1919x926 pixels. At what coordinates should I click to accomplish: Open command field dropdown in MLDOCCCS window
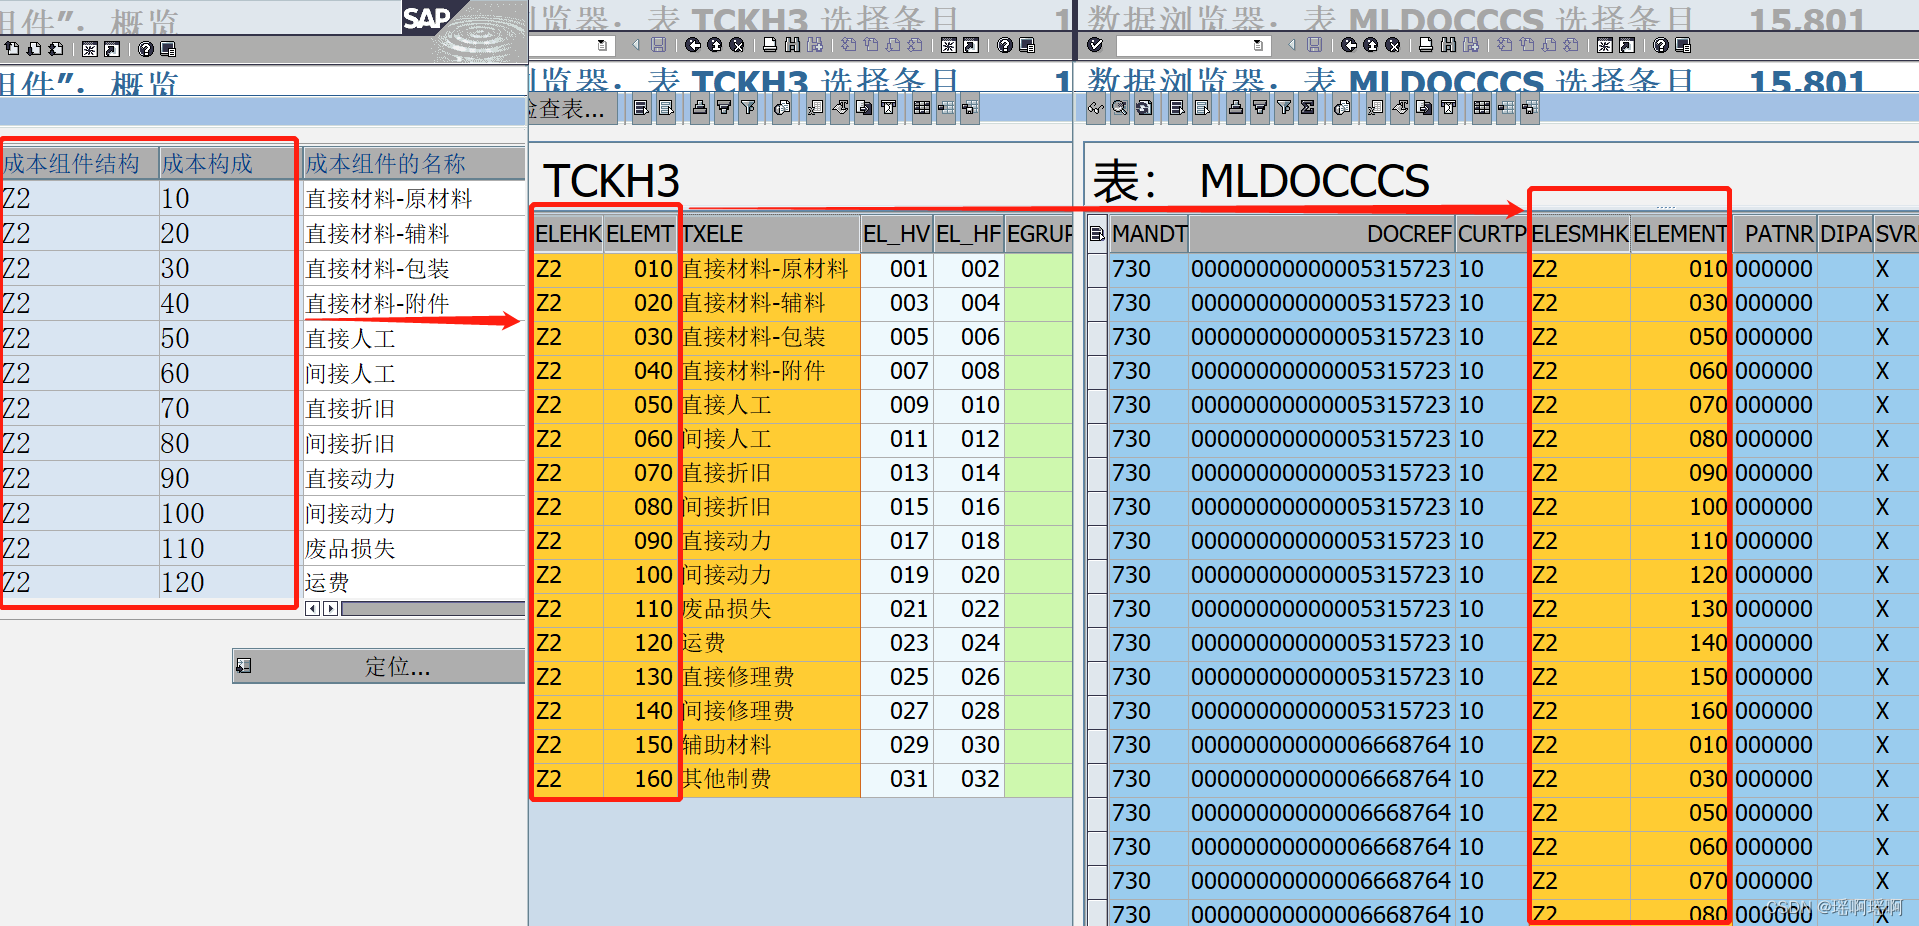click(x=1258, y=45)
